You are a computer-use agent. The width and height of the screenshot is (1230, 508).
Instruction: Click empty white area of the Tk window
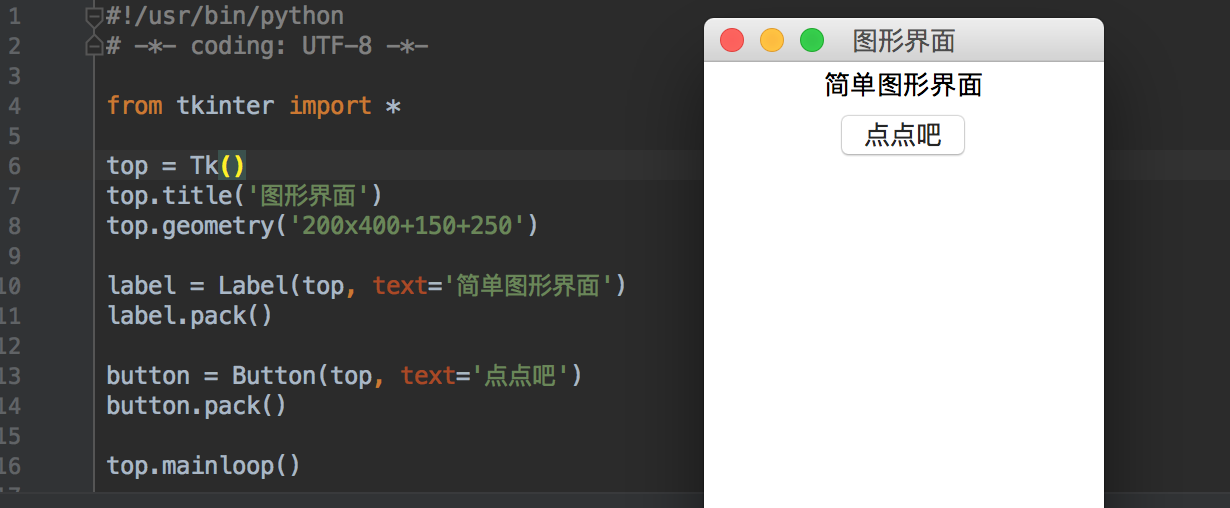pyautogui.click(x=903, y=330)
